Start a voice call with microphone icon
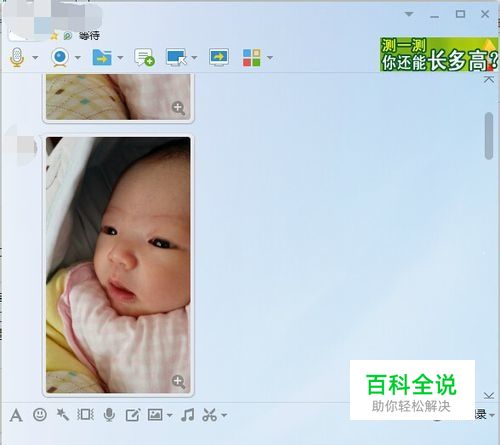This screenshot has width=500, height=445. coord(17,57)
